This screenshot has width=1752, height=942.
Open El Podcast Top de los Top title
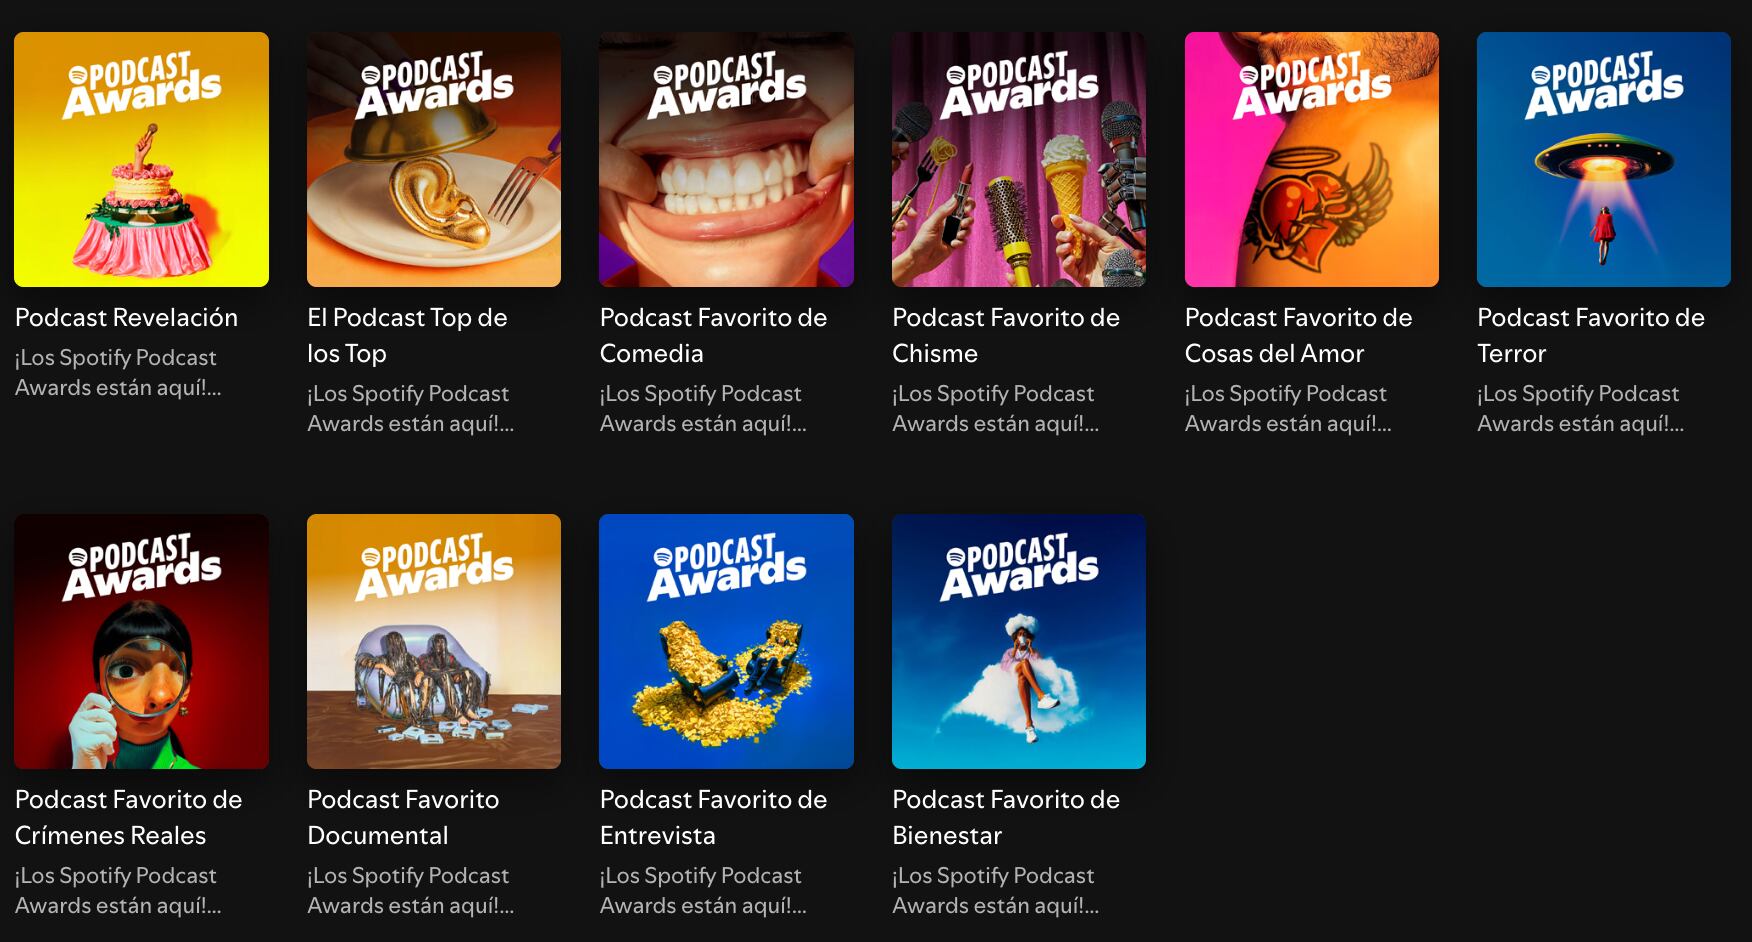(x=408, y=335)
